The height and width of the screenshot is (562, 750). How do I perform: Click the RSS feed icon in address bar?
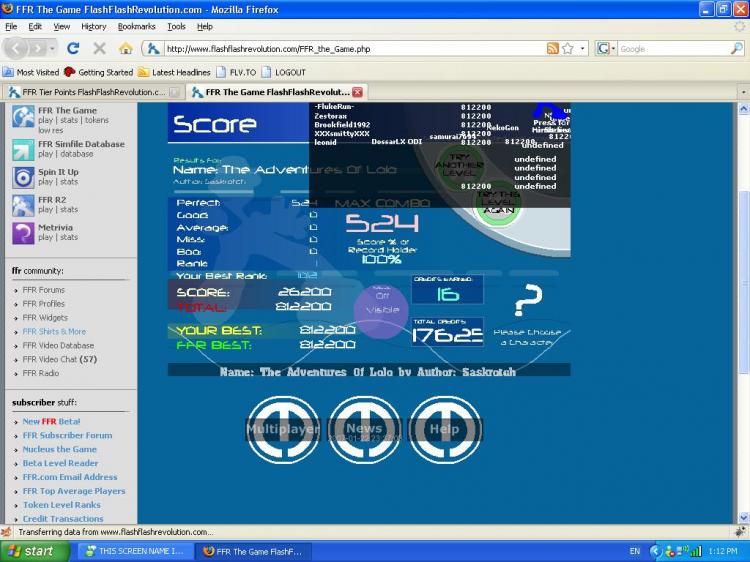552,48
